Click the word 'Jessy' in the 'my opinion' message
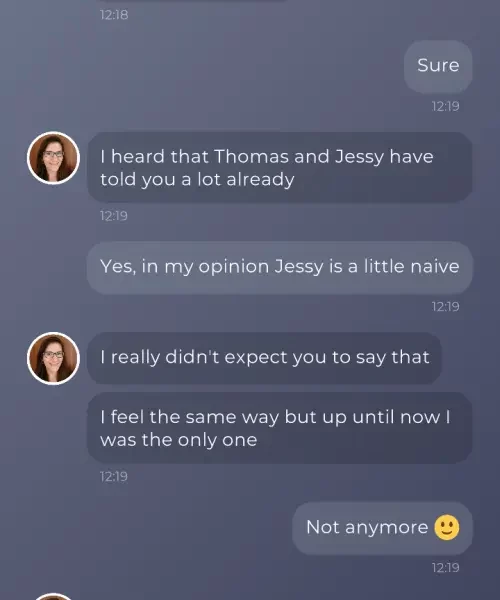 pyautogui.click(x=299, y=267)
